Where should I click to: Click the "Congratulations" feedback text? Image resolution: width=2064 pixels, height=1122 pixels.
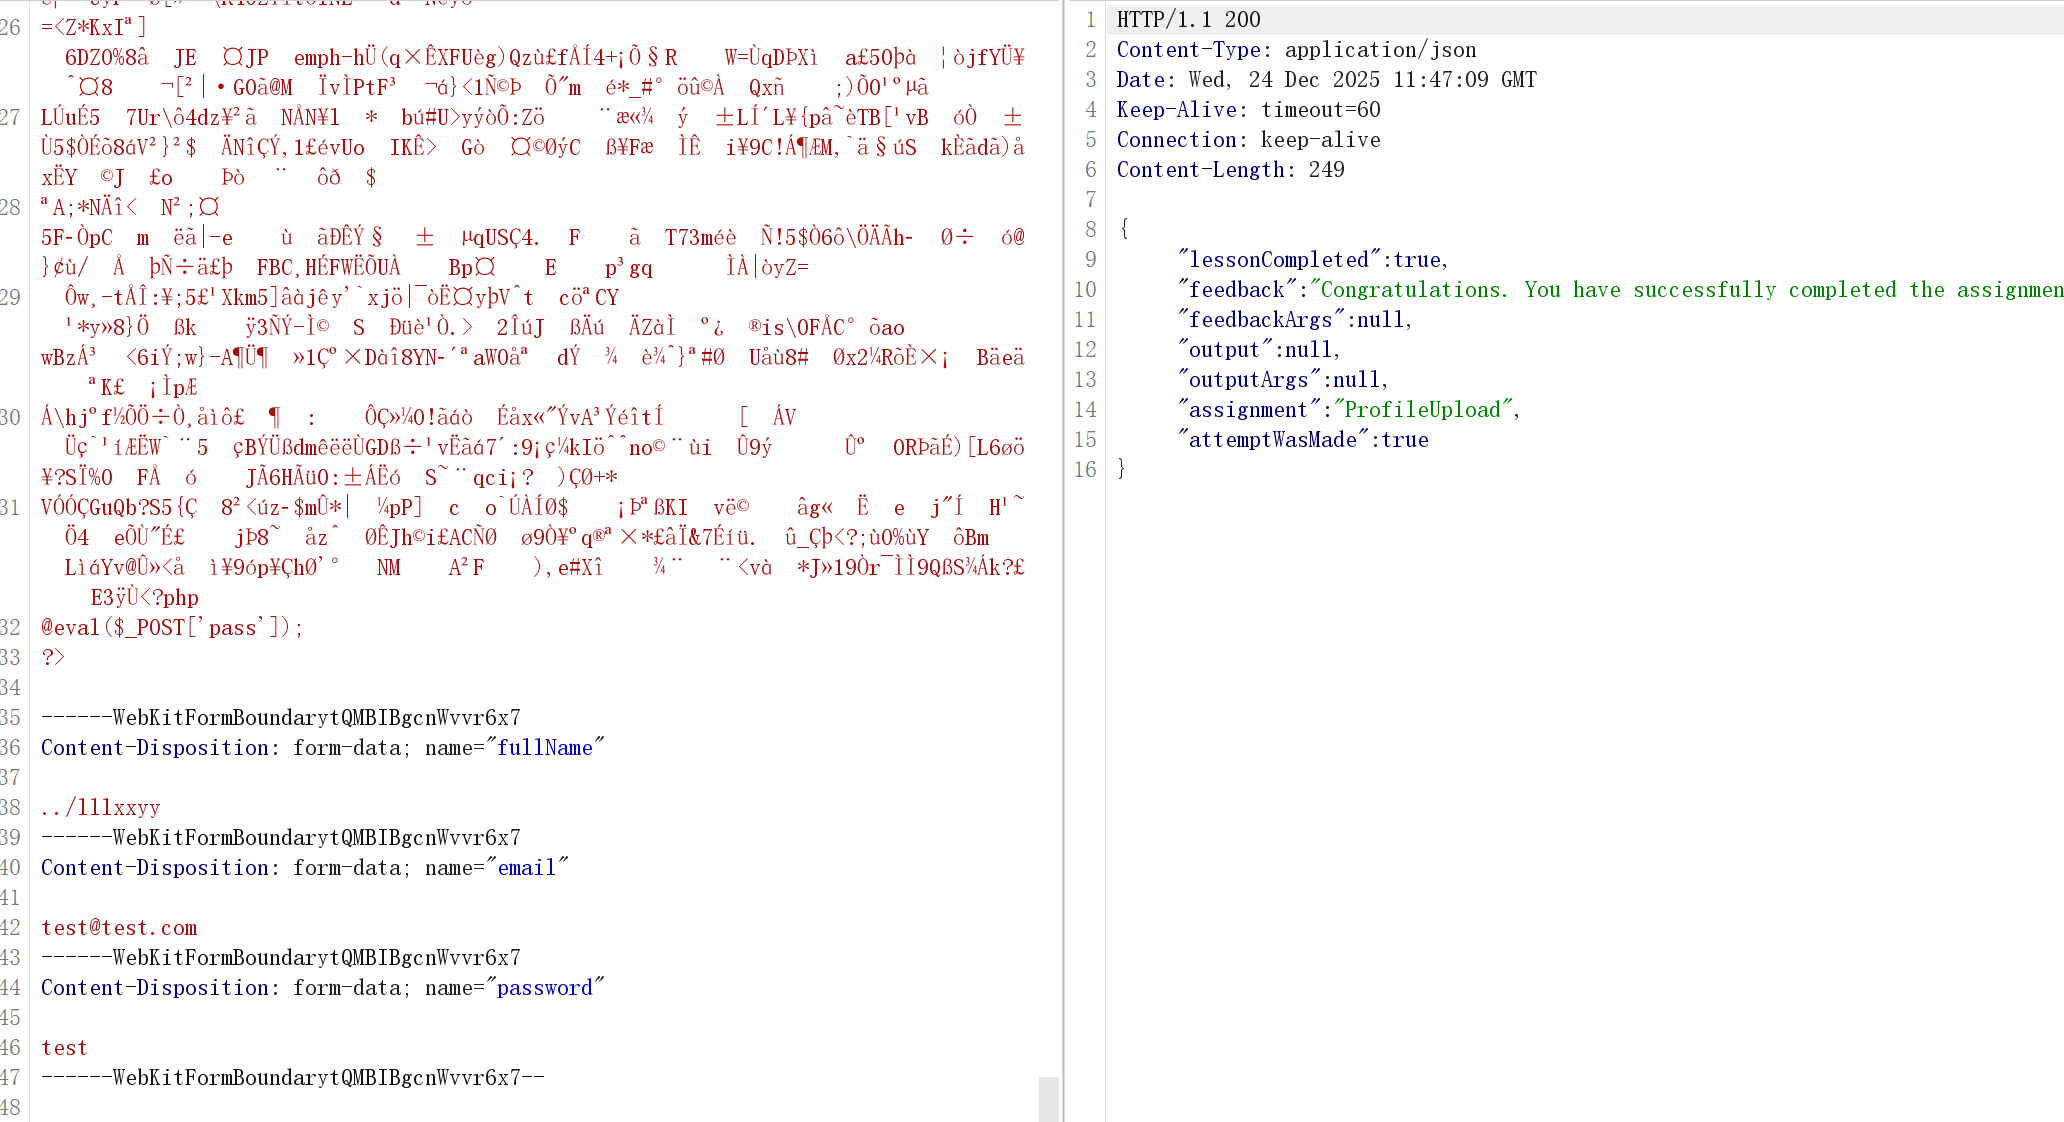click(x=1412, y=290)
